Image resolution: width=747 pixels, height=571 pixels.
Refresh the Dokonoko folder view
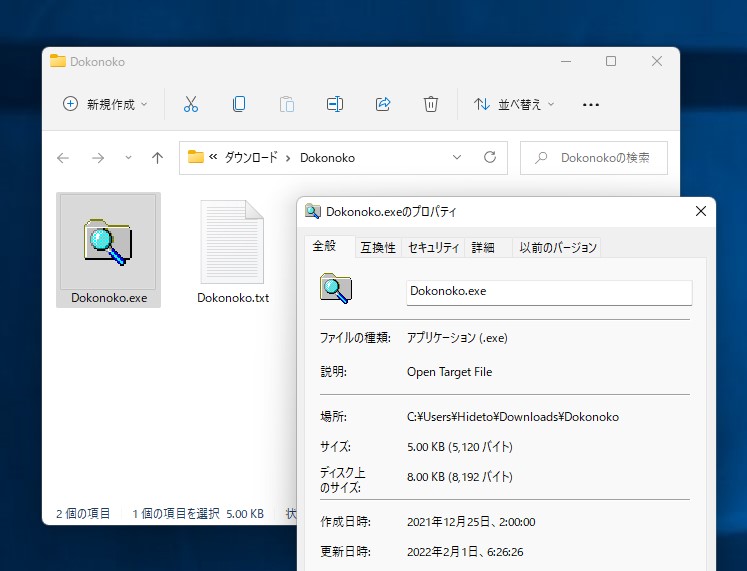pos(490,157)
